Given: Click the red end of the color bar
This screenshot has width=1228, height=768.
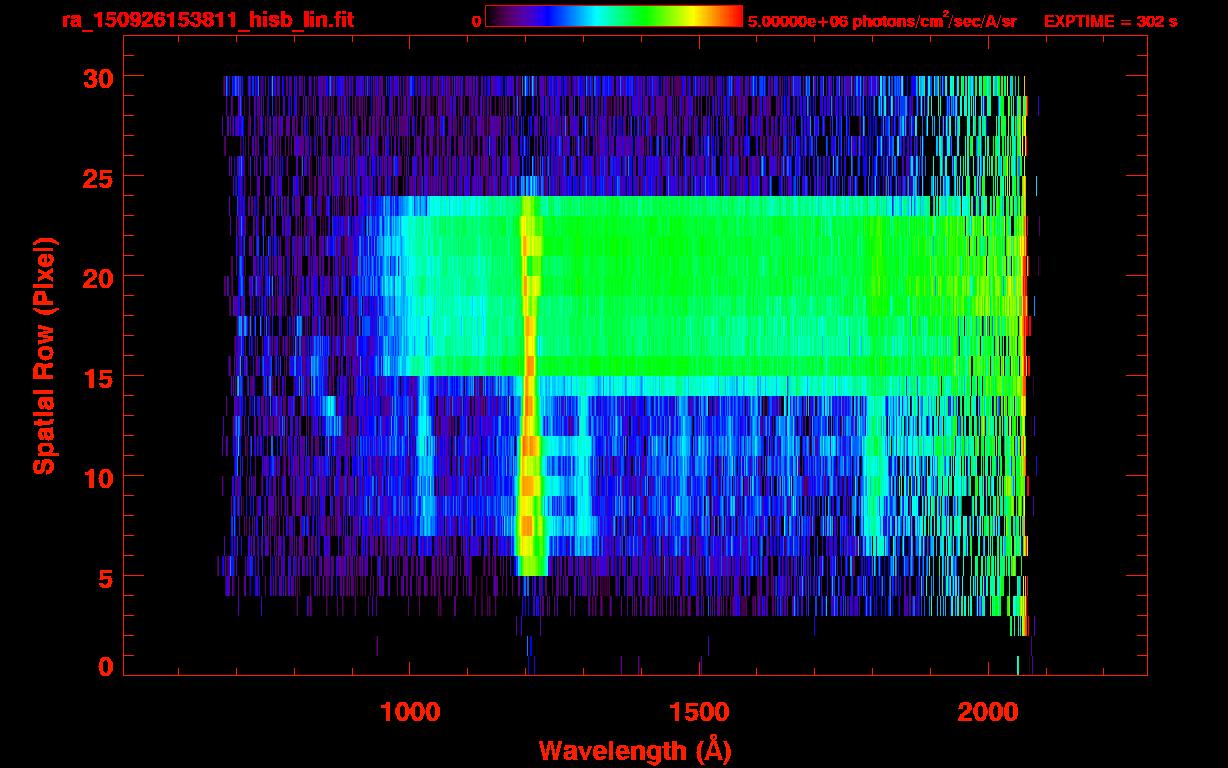Looking at the screenshot, I should coord(734,16).
